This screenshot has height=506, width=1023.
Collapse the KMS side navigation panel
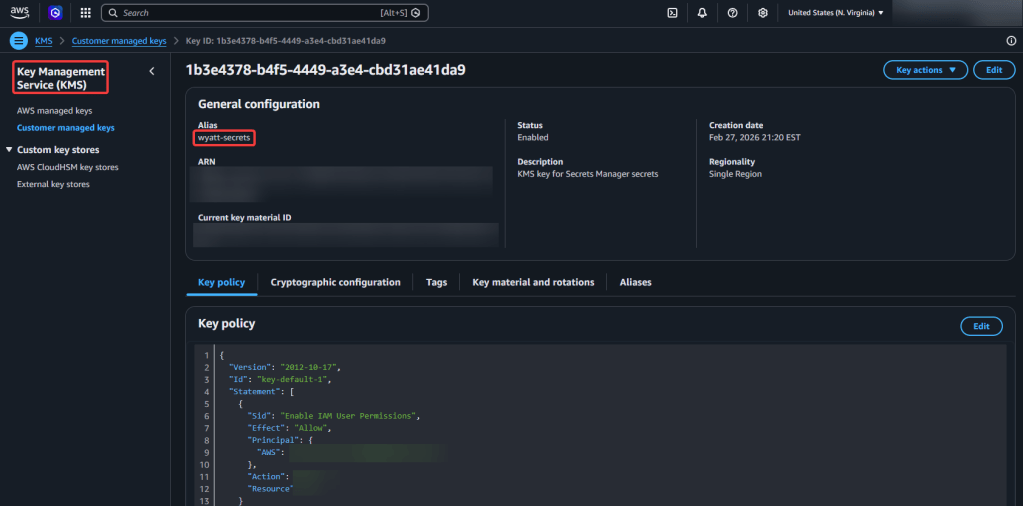tap(152, 71)
